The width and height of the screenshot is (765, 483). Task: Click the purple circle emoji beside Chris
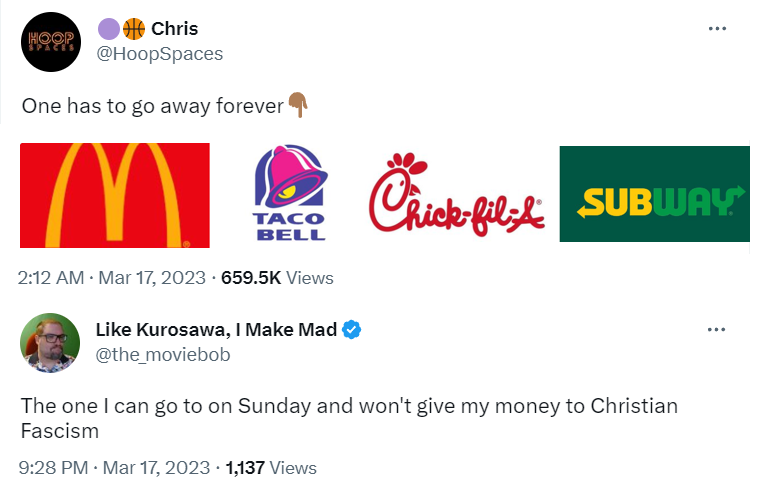tap(108, 29)
